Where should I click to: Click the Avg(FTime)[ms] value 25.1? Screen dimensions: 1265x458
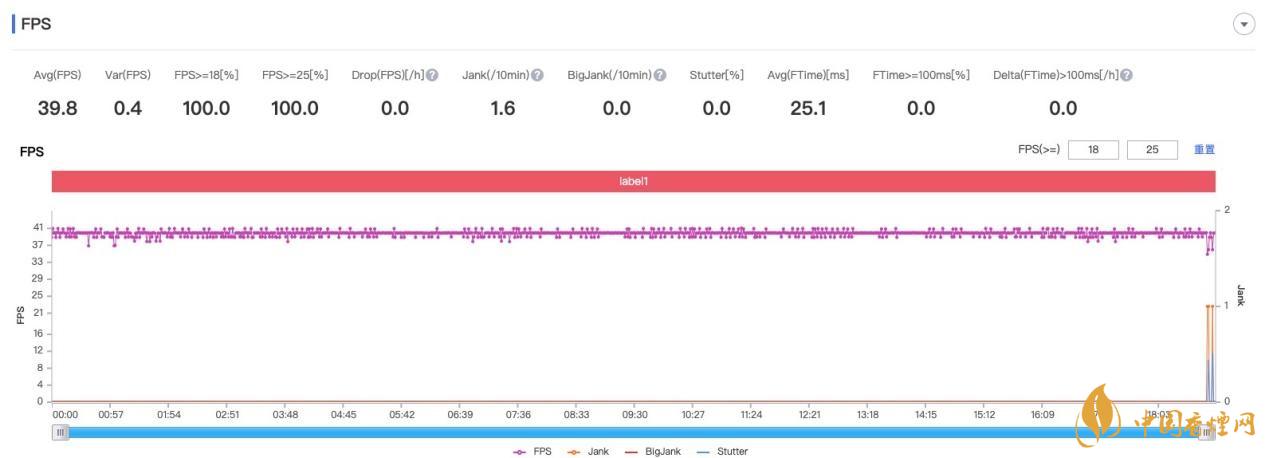[808, 109]
